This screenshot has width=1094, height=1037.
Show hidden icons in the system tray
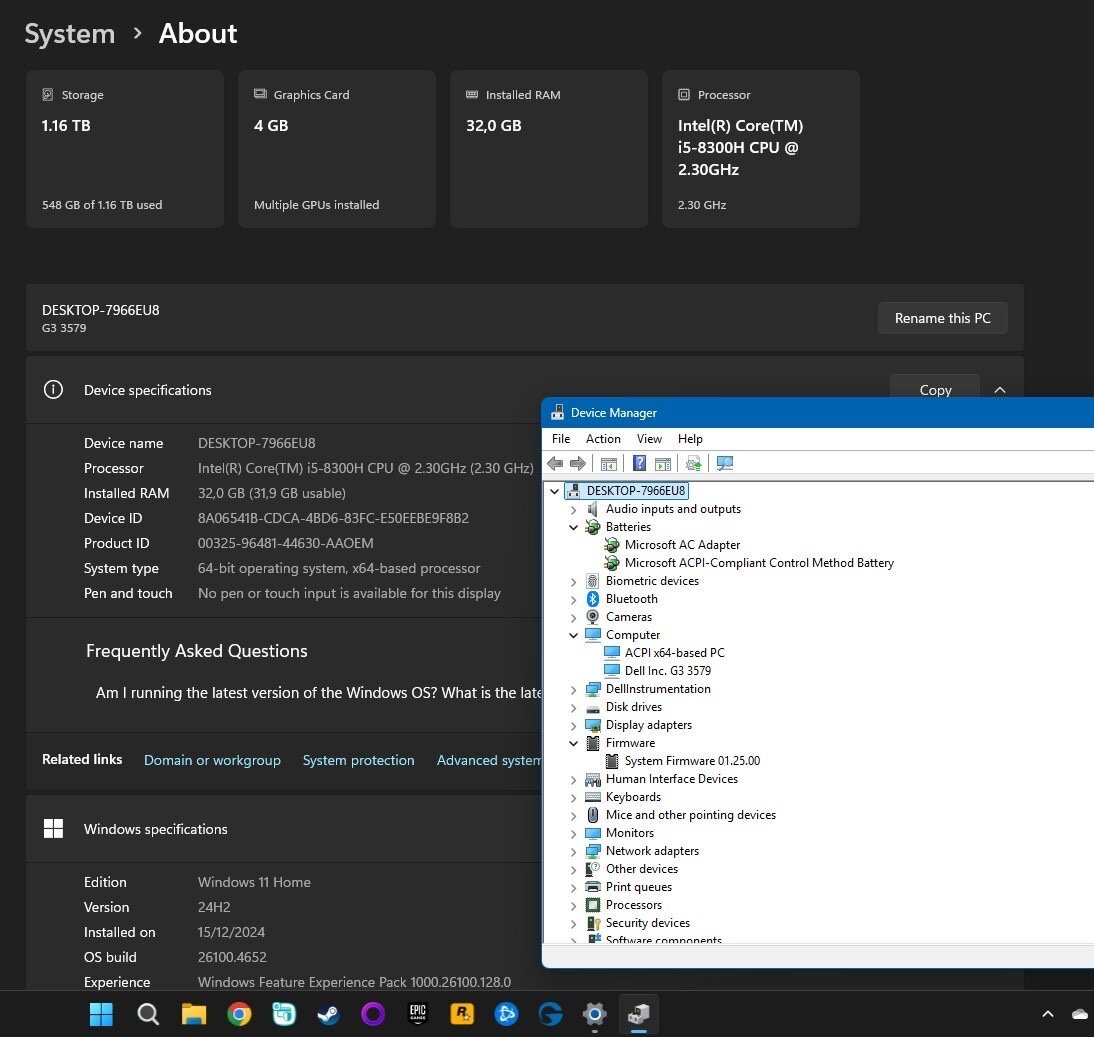pos(1048,1014)
